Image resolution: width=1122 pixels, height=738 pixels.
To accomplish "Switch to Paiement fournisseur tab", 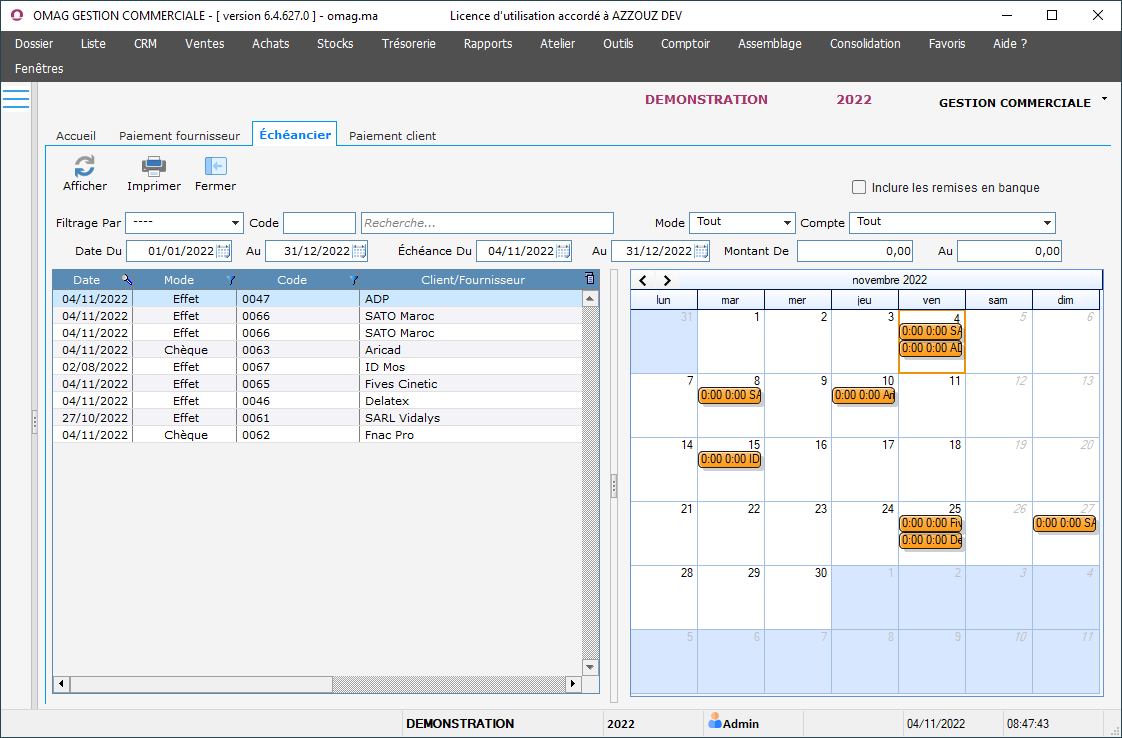I will [x=179, y=136].
